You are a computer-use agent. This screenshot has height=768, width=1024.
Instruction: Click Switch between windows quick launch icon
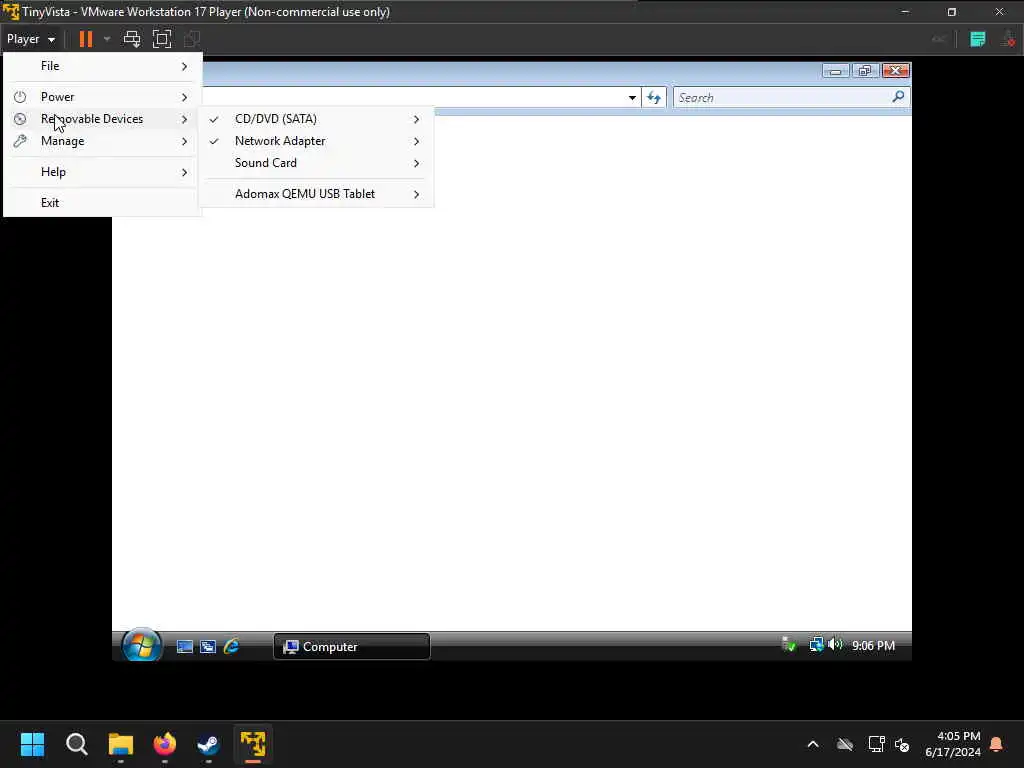[x=208, y=647]
